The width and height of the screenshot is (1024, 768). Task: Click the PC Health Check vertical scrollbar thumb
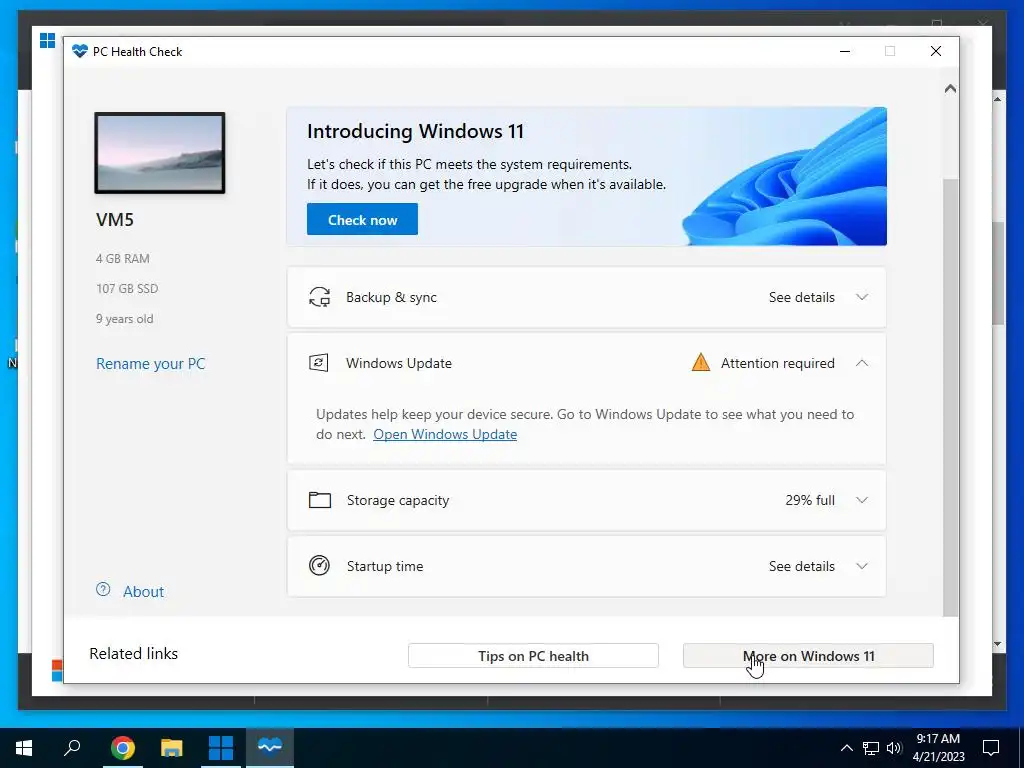(x=950, y=397)
